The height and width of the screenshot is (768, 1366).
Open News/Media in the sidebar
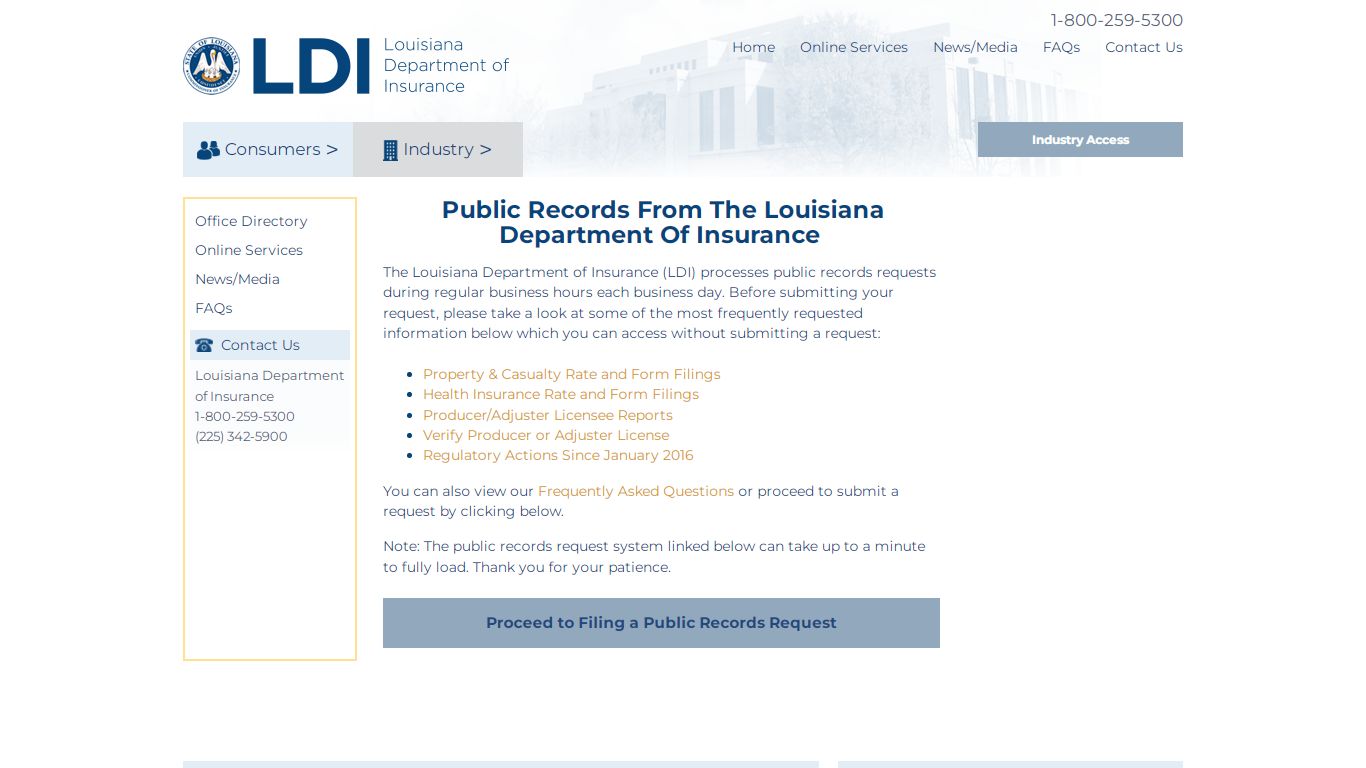tap(237, 279)
